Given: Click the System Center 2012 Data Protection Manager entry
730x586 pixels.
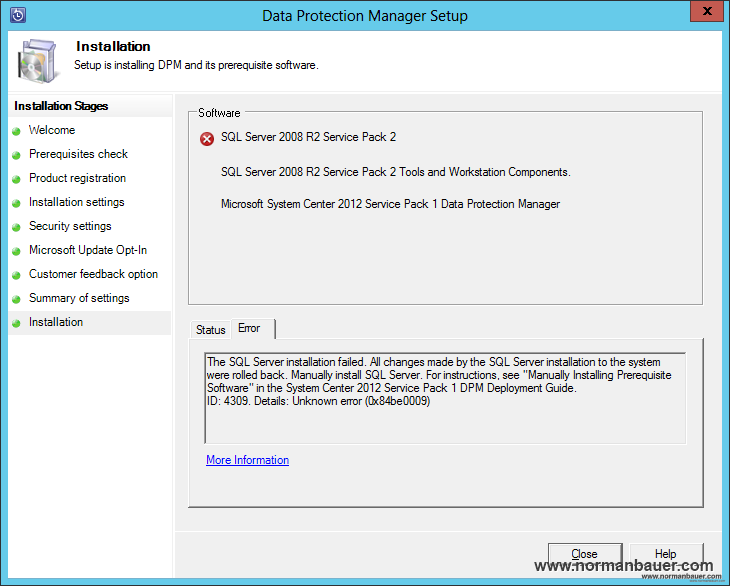Looking at the screenshot, I should click(390, 204).
